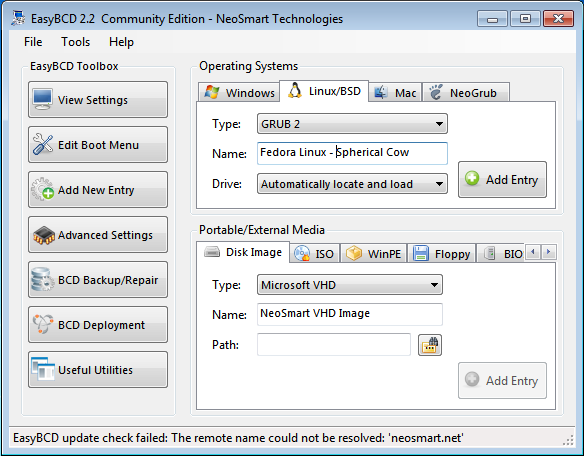The height and width of the screenshot is (456, 584).
Task: Click the disc icon on ISO tab
Action: coord(302,253)
